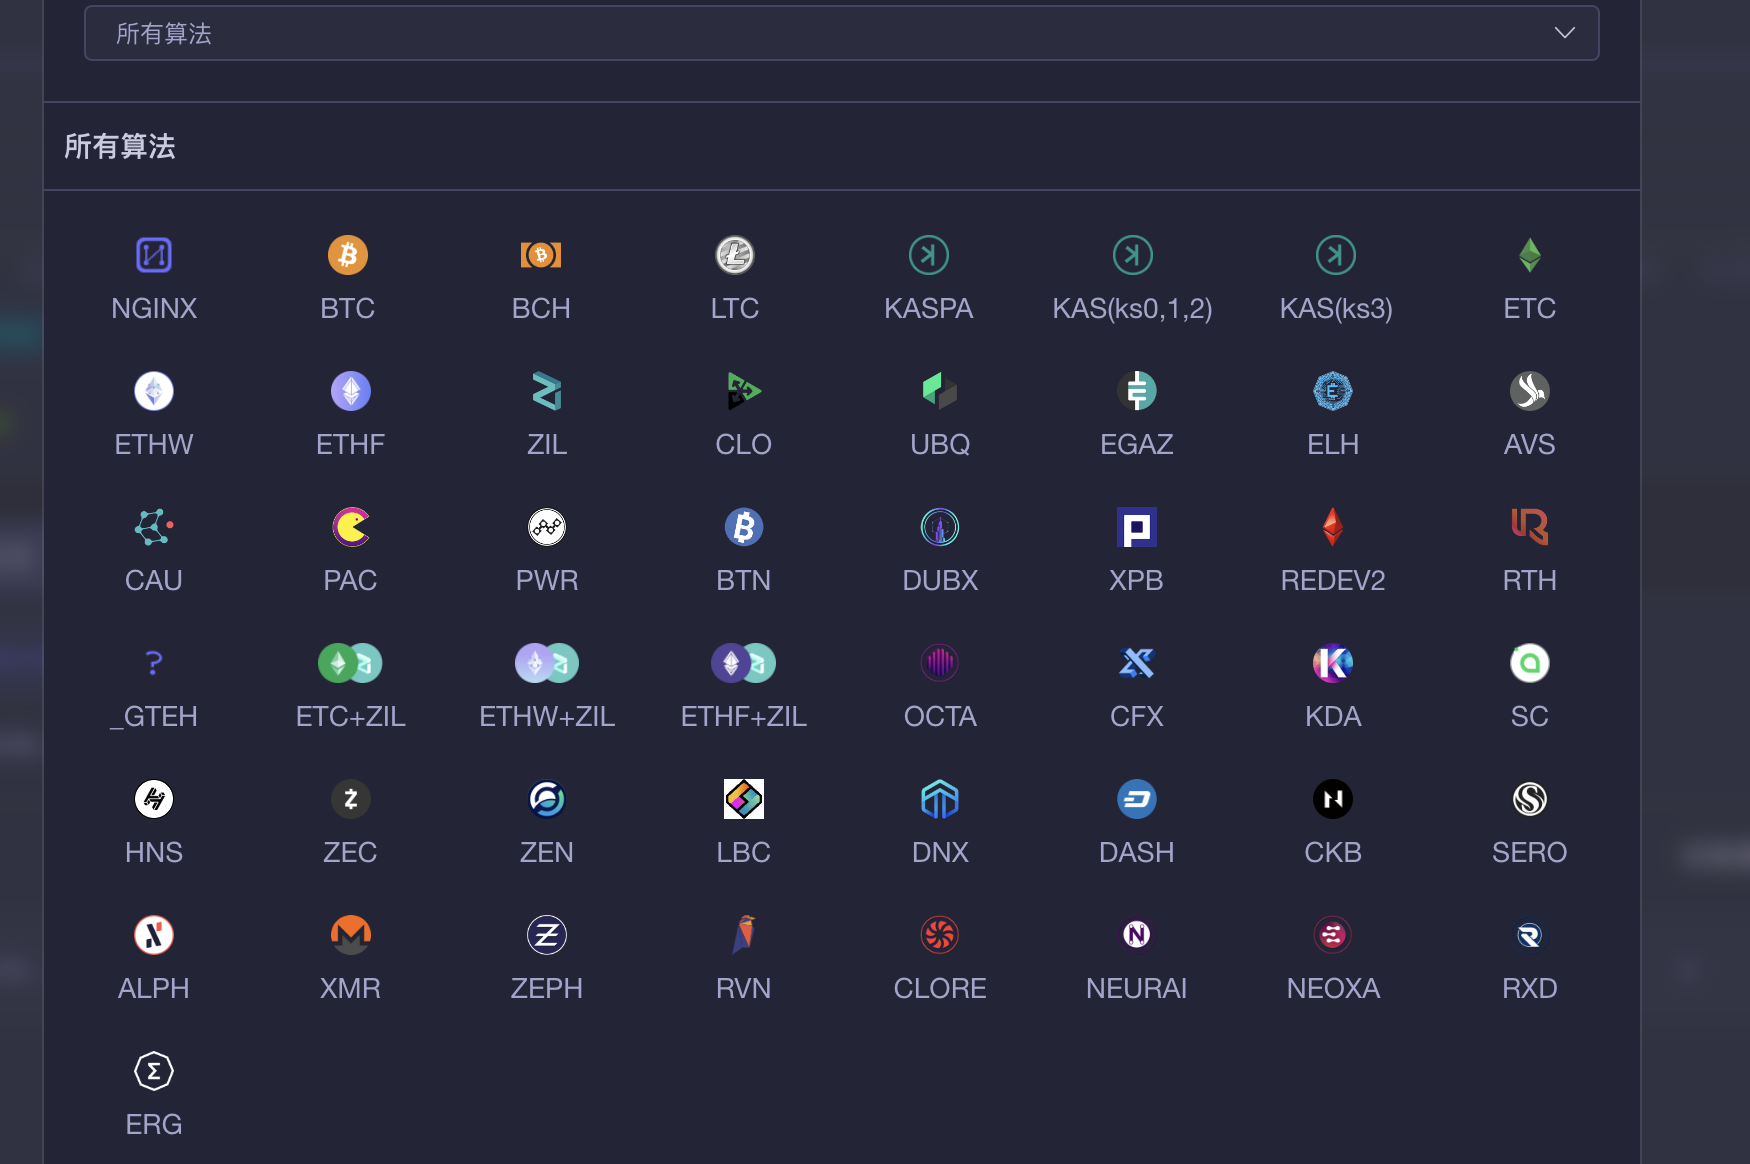This screenshot has height=1164, width=1750.
Task: Click the NEURAI text label
Action: coord(1137,988)
